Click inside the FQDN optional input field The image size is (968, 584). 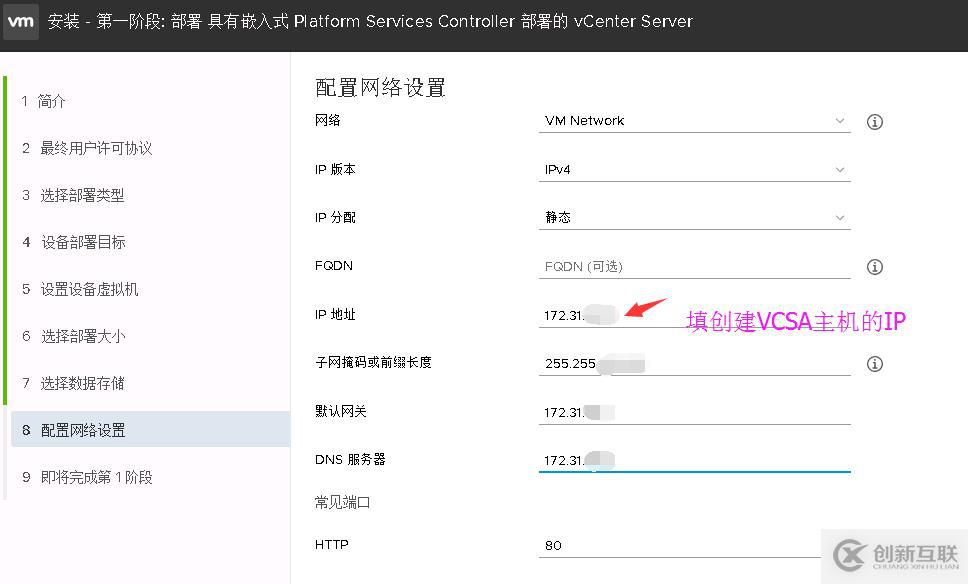[x=694, y=266]
